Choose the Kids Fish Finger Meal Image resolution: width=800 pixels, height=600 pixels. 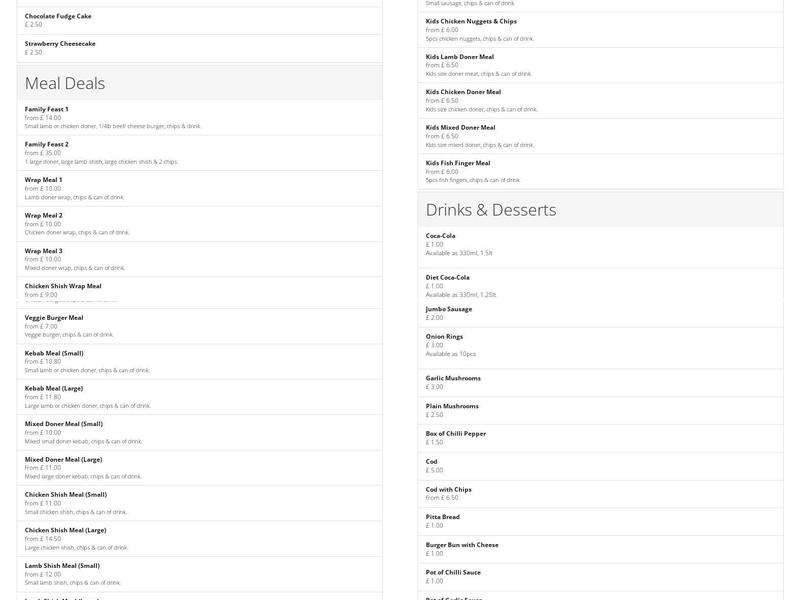click(x=458, y=163)
